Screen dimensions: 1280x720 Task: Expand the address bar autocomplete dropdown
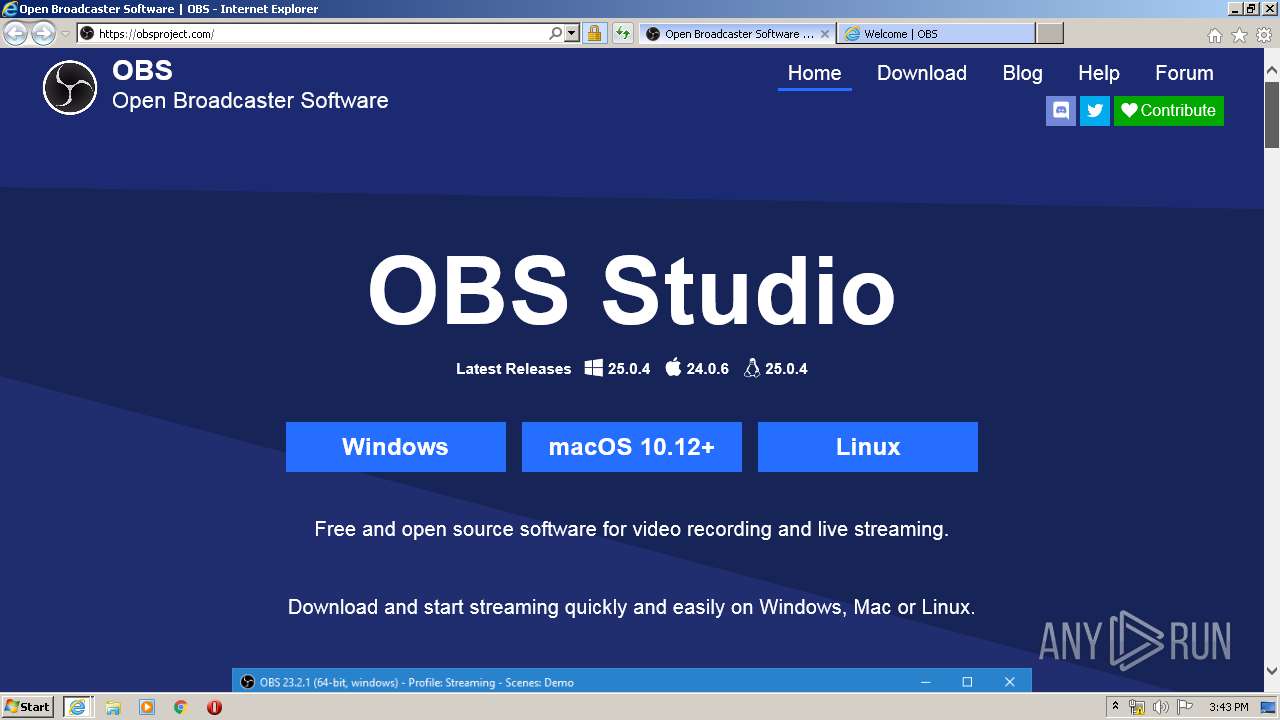(x=572, y=33)
